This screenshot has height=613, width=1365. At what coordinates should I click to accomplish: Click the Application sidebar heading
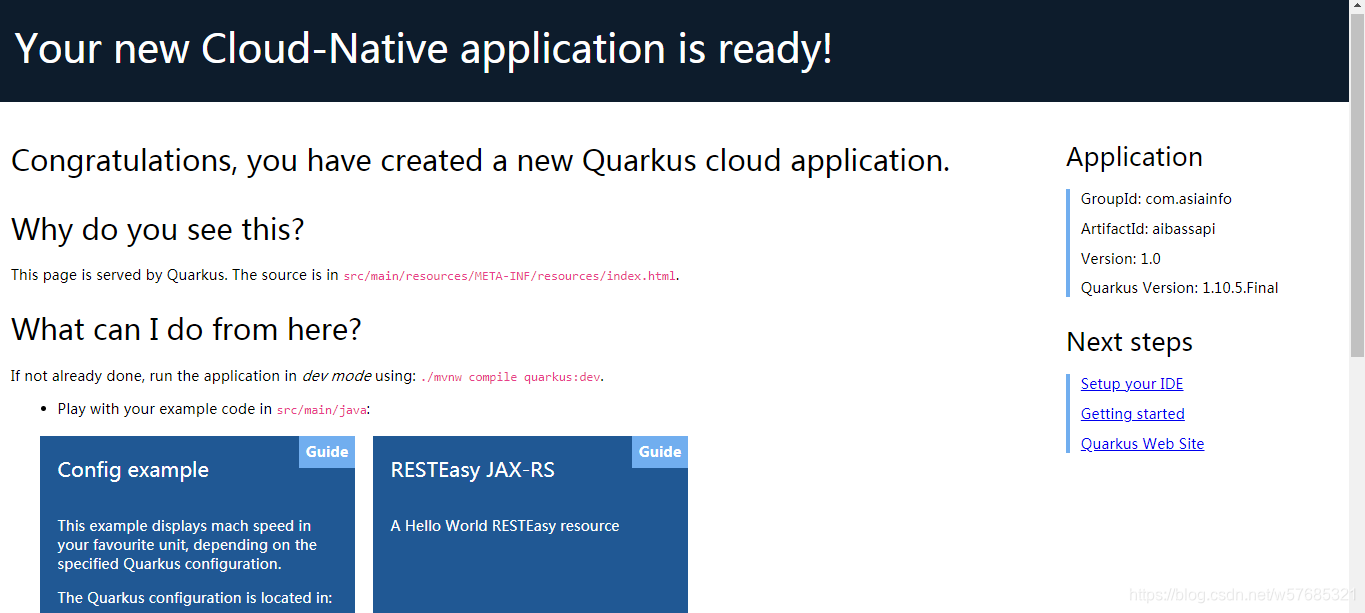pyautogui.click(x=1134, y=157)
